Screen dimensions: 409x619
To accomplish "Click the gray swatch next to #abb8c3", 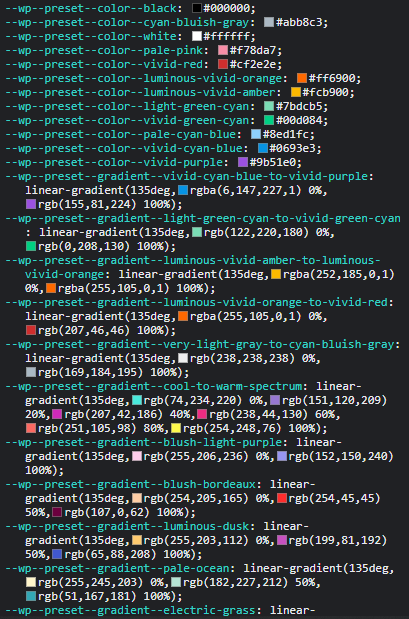I will point(269,22).
